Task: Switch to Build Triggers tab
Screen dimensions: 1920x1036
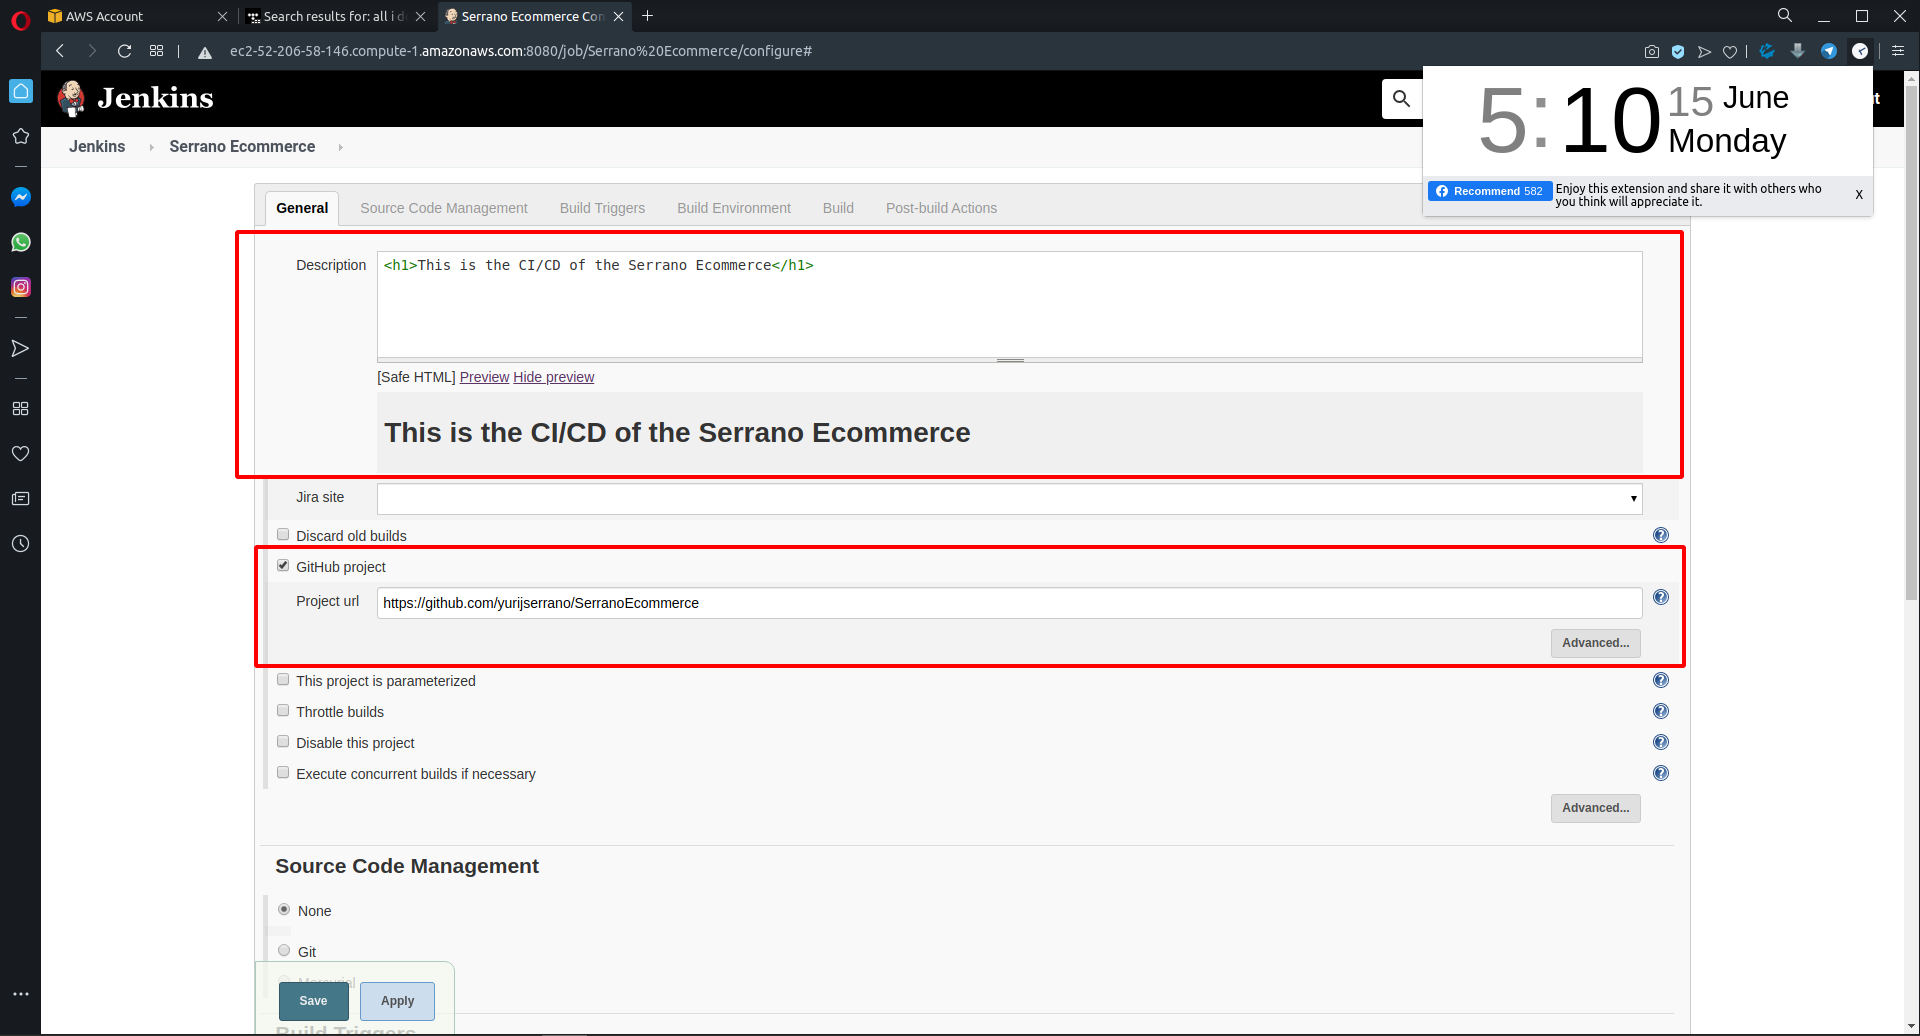Action: [x=602, y=208]
